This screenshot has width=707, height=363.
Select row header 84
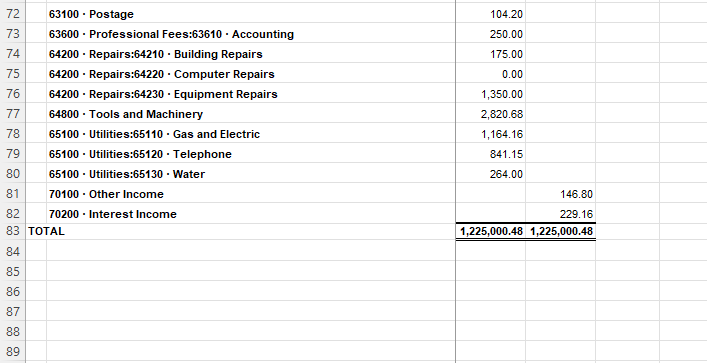(13, 251)
